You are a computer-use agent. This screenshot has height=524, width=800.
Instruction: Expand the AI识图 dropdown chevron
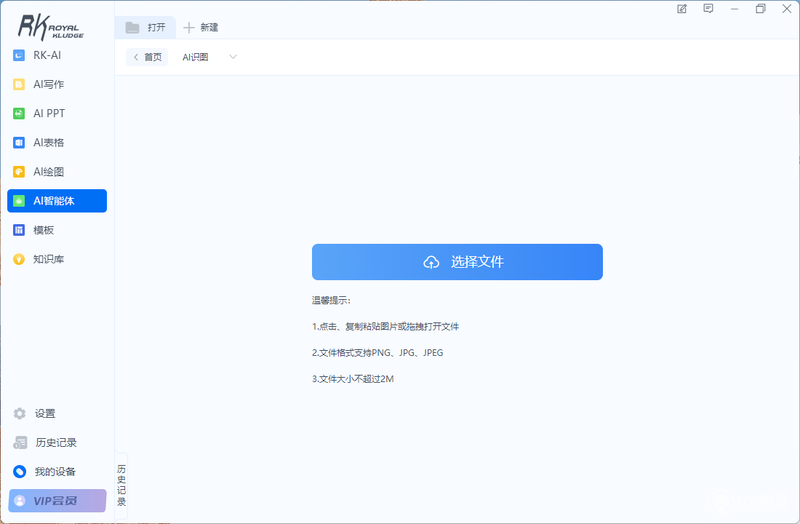233,57
